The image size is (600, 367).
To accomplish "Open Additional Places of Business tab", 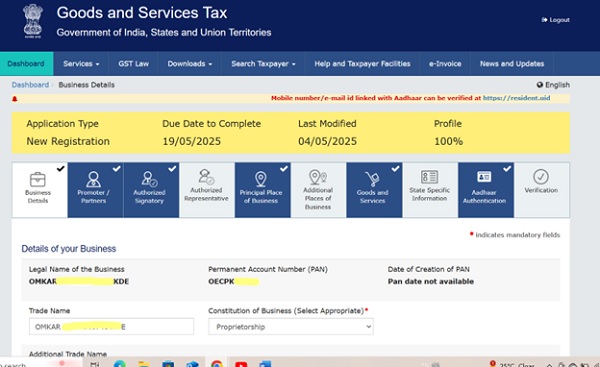I will (318, 190).
